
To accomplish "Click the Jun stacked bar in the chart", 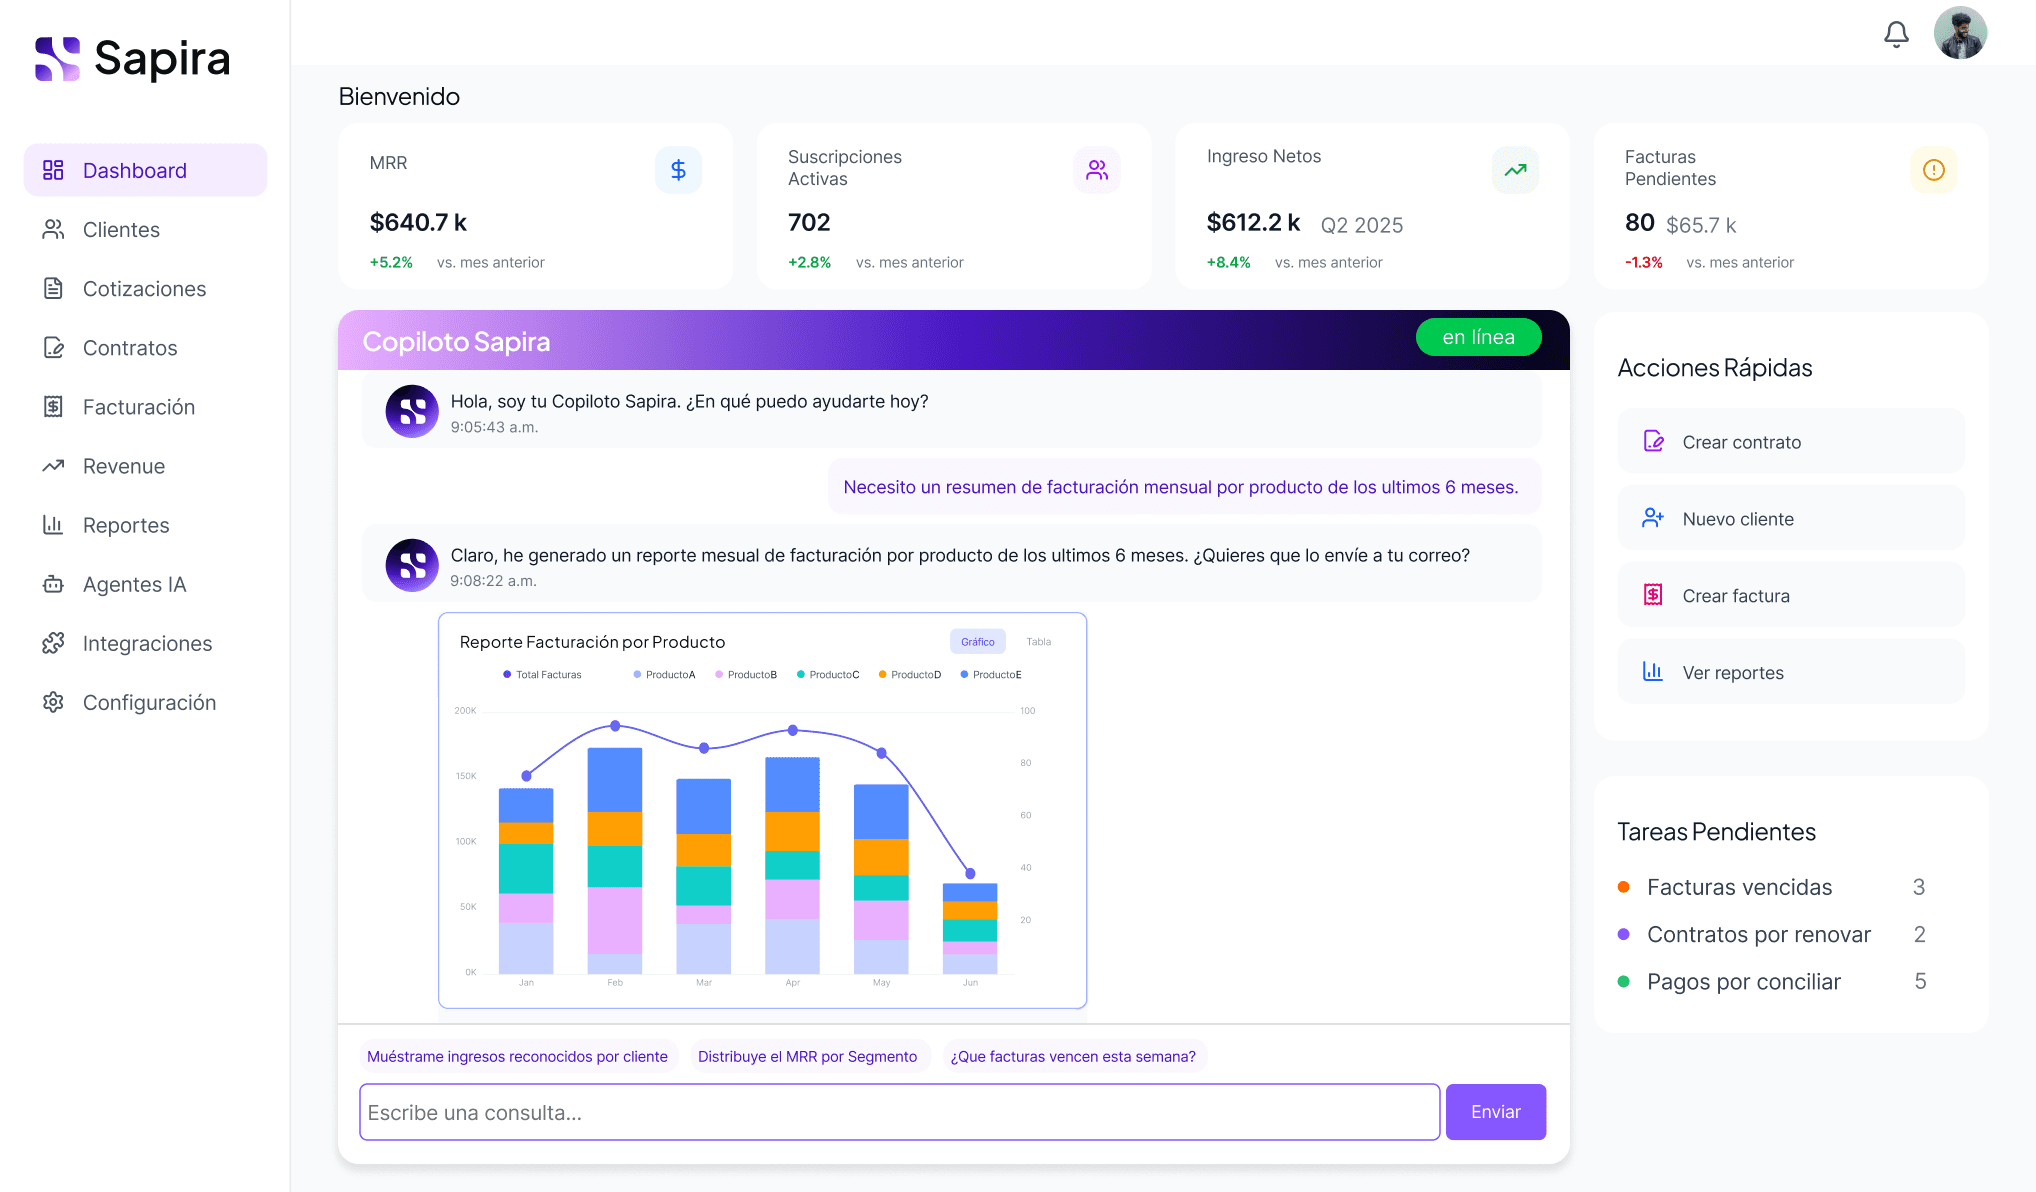I will 970,928.
